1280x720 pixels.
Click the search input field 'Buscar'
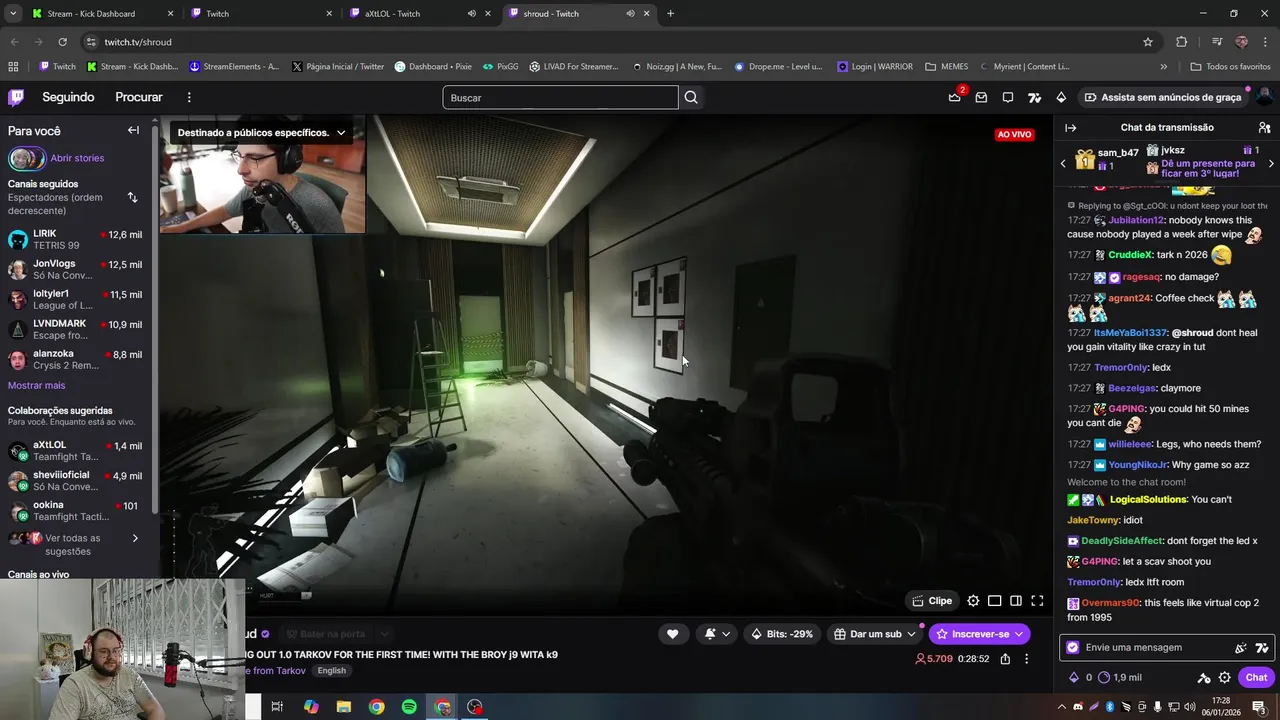[560, 97]
